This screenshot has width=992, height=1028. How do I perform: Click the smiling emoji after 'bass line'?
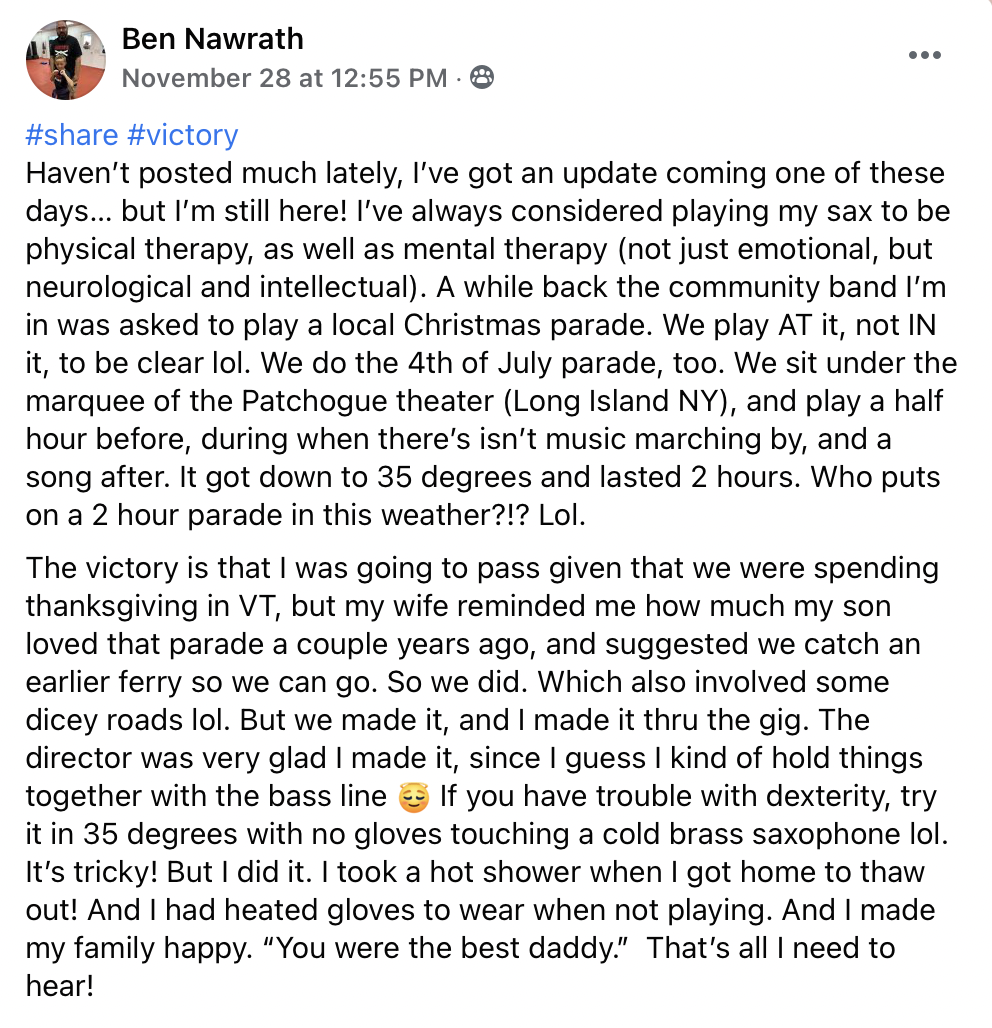[x=413, y=797]
